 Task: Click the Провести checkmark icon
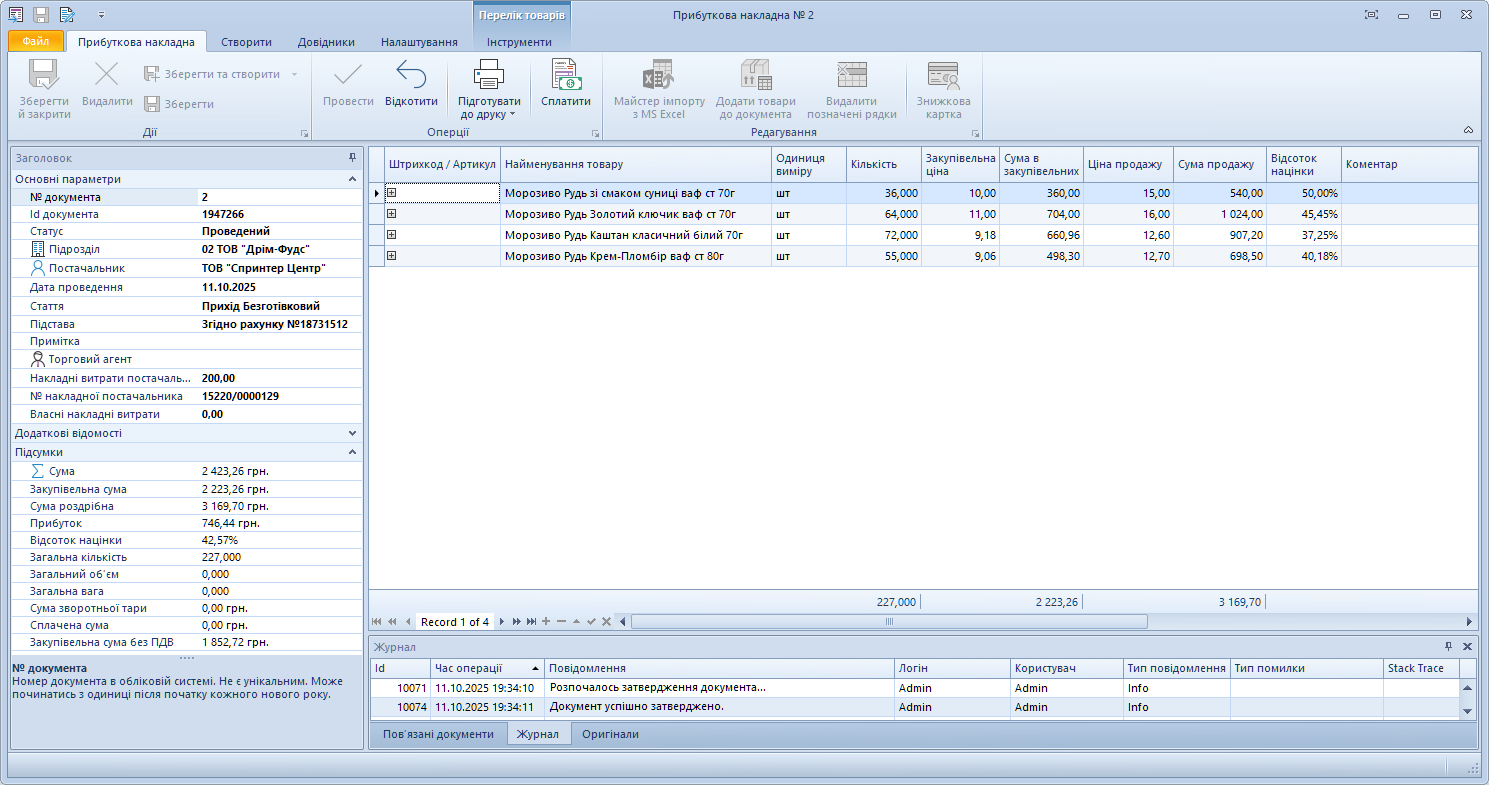click(348, 76)
